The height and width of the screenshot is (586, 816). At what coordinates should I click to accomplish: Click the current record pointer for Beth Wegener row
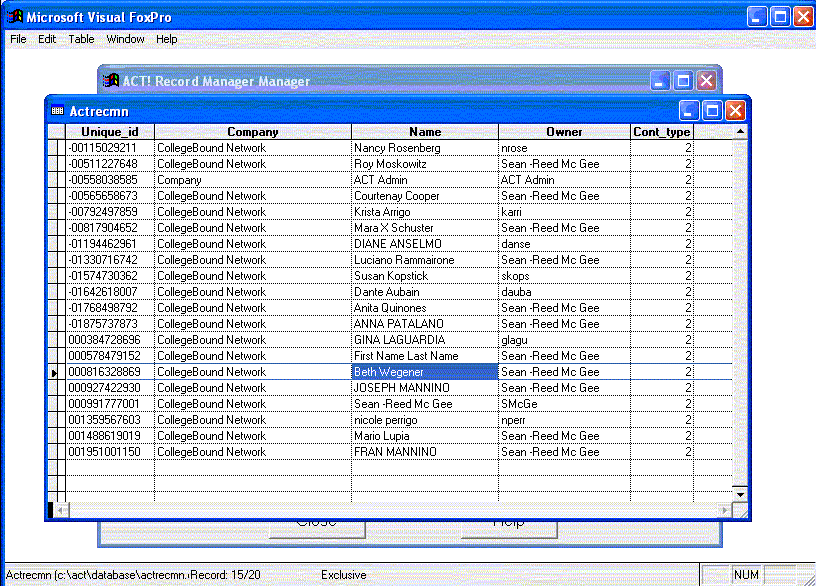point(56,372)
